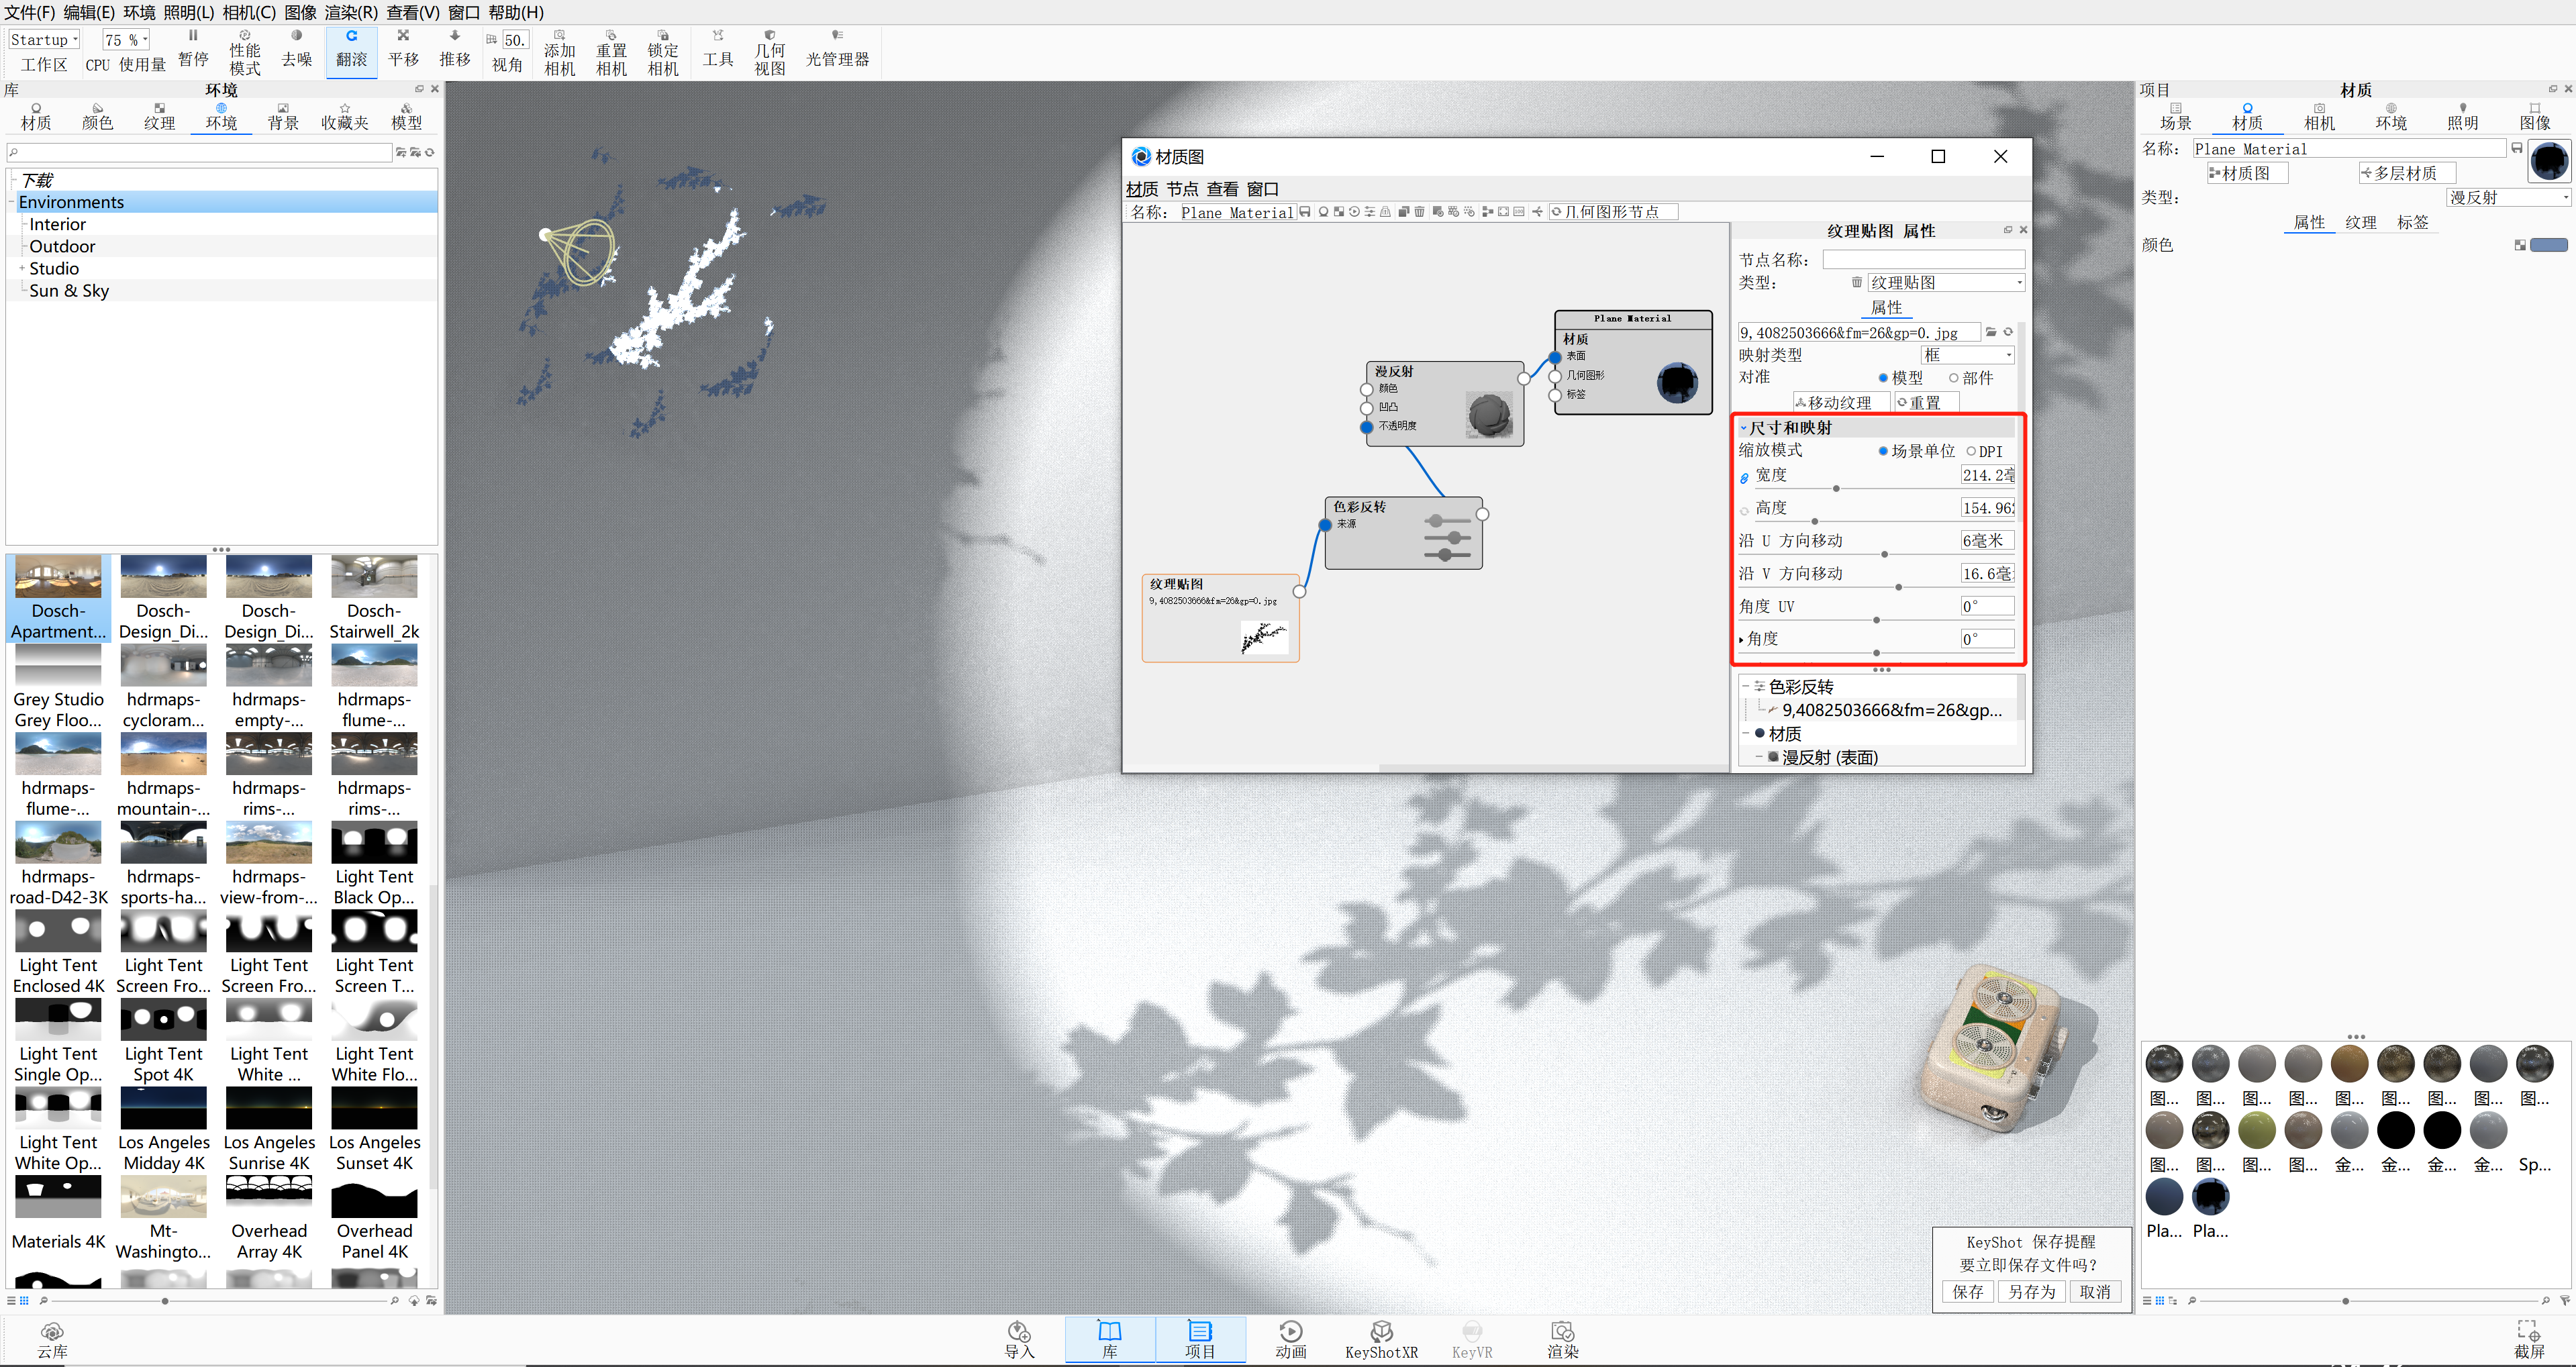The width and height of the screenshot is (2576, 1367).
Task: Select the DPI scale mode radio button
Action: [1971, 451]
